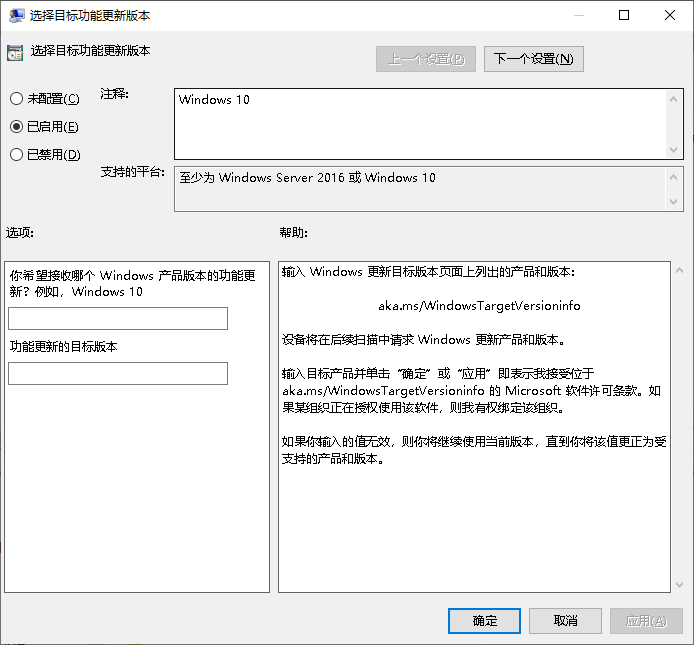694x645 pixels.
Task: Click the down arrow of the 帮助 scrollbar
Action: [x=679, y=585]
